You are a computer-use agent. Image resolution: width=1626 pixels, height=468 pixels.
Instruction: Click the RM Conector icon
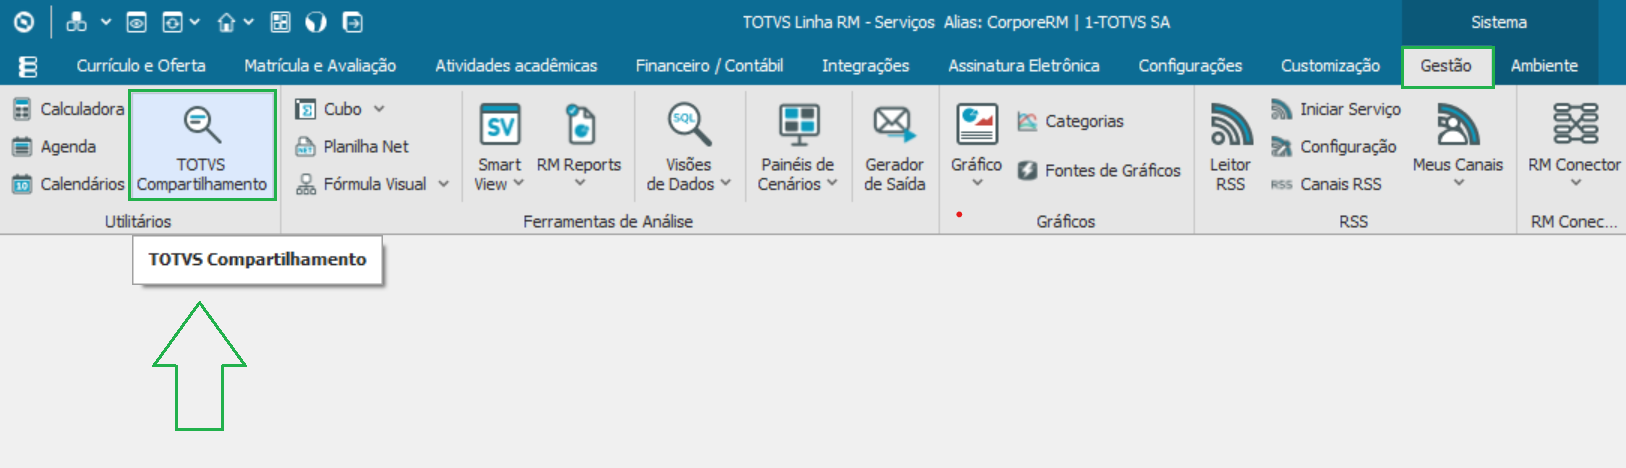(1575, 125)
